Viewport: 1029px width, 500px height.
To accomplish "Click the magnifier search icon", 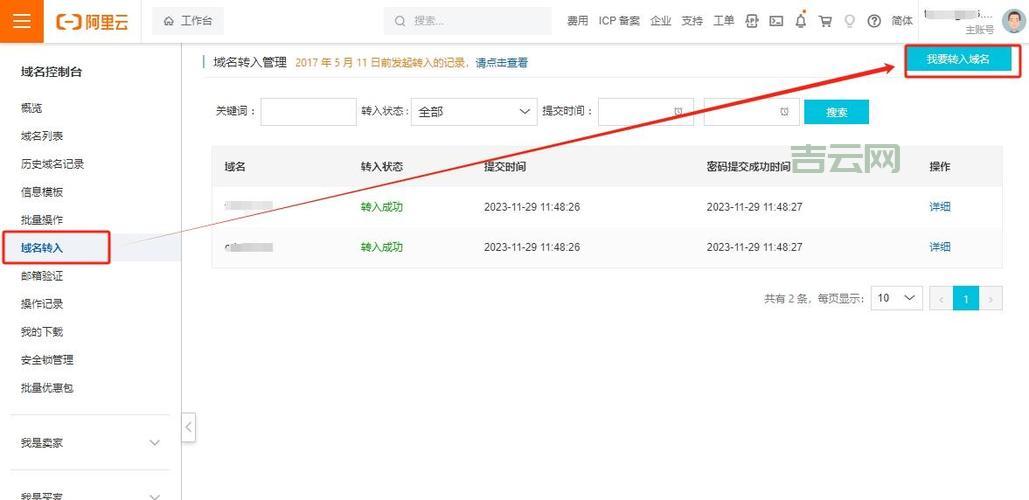I will [400, 21].
